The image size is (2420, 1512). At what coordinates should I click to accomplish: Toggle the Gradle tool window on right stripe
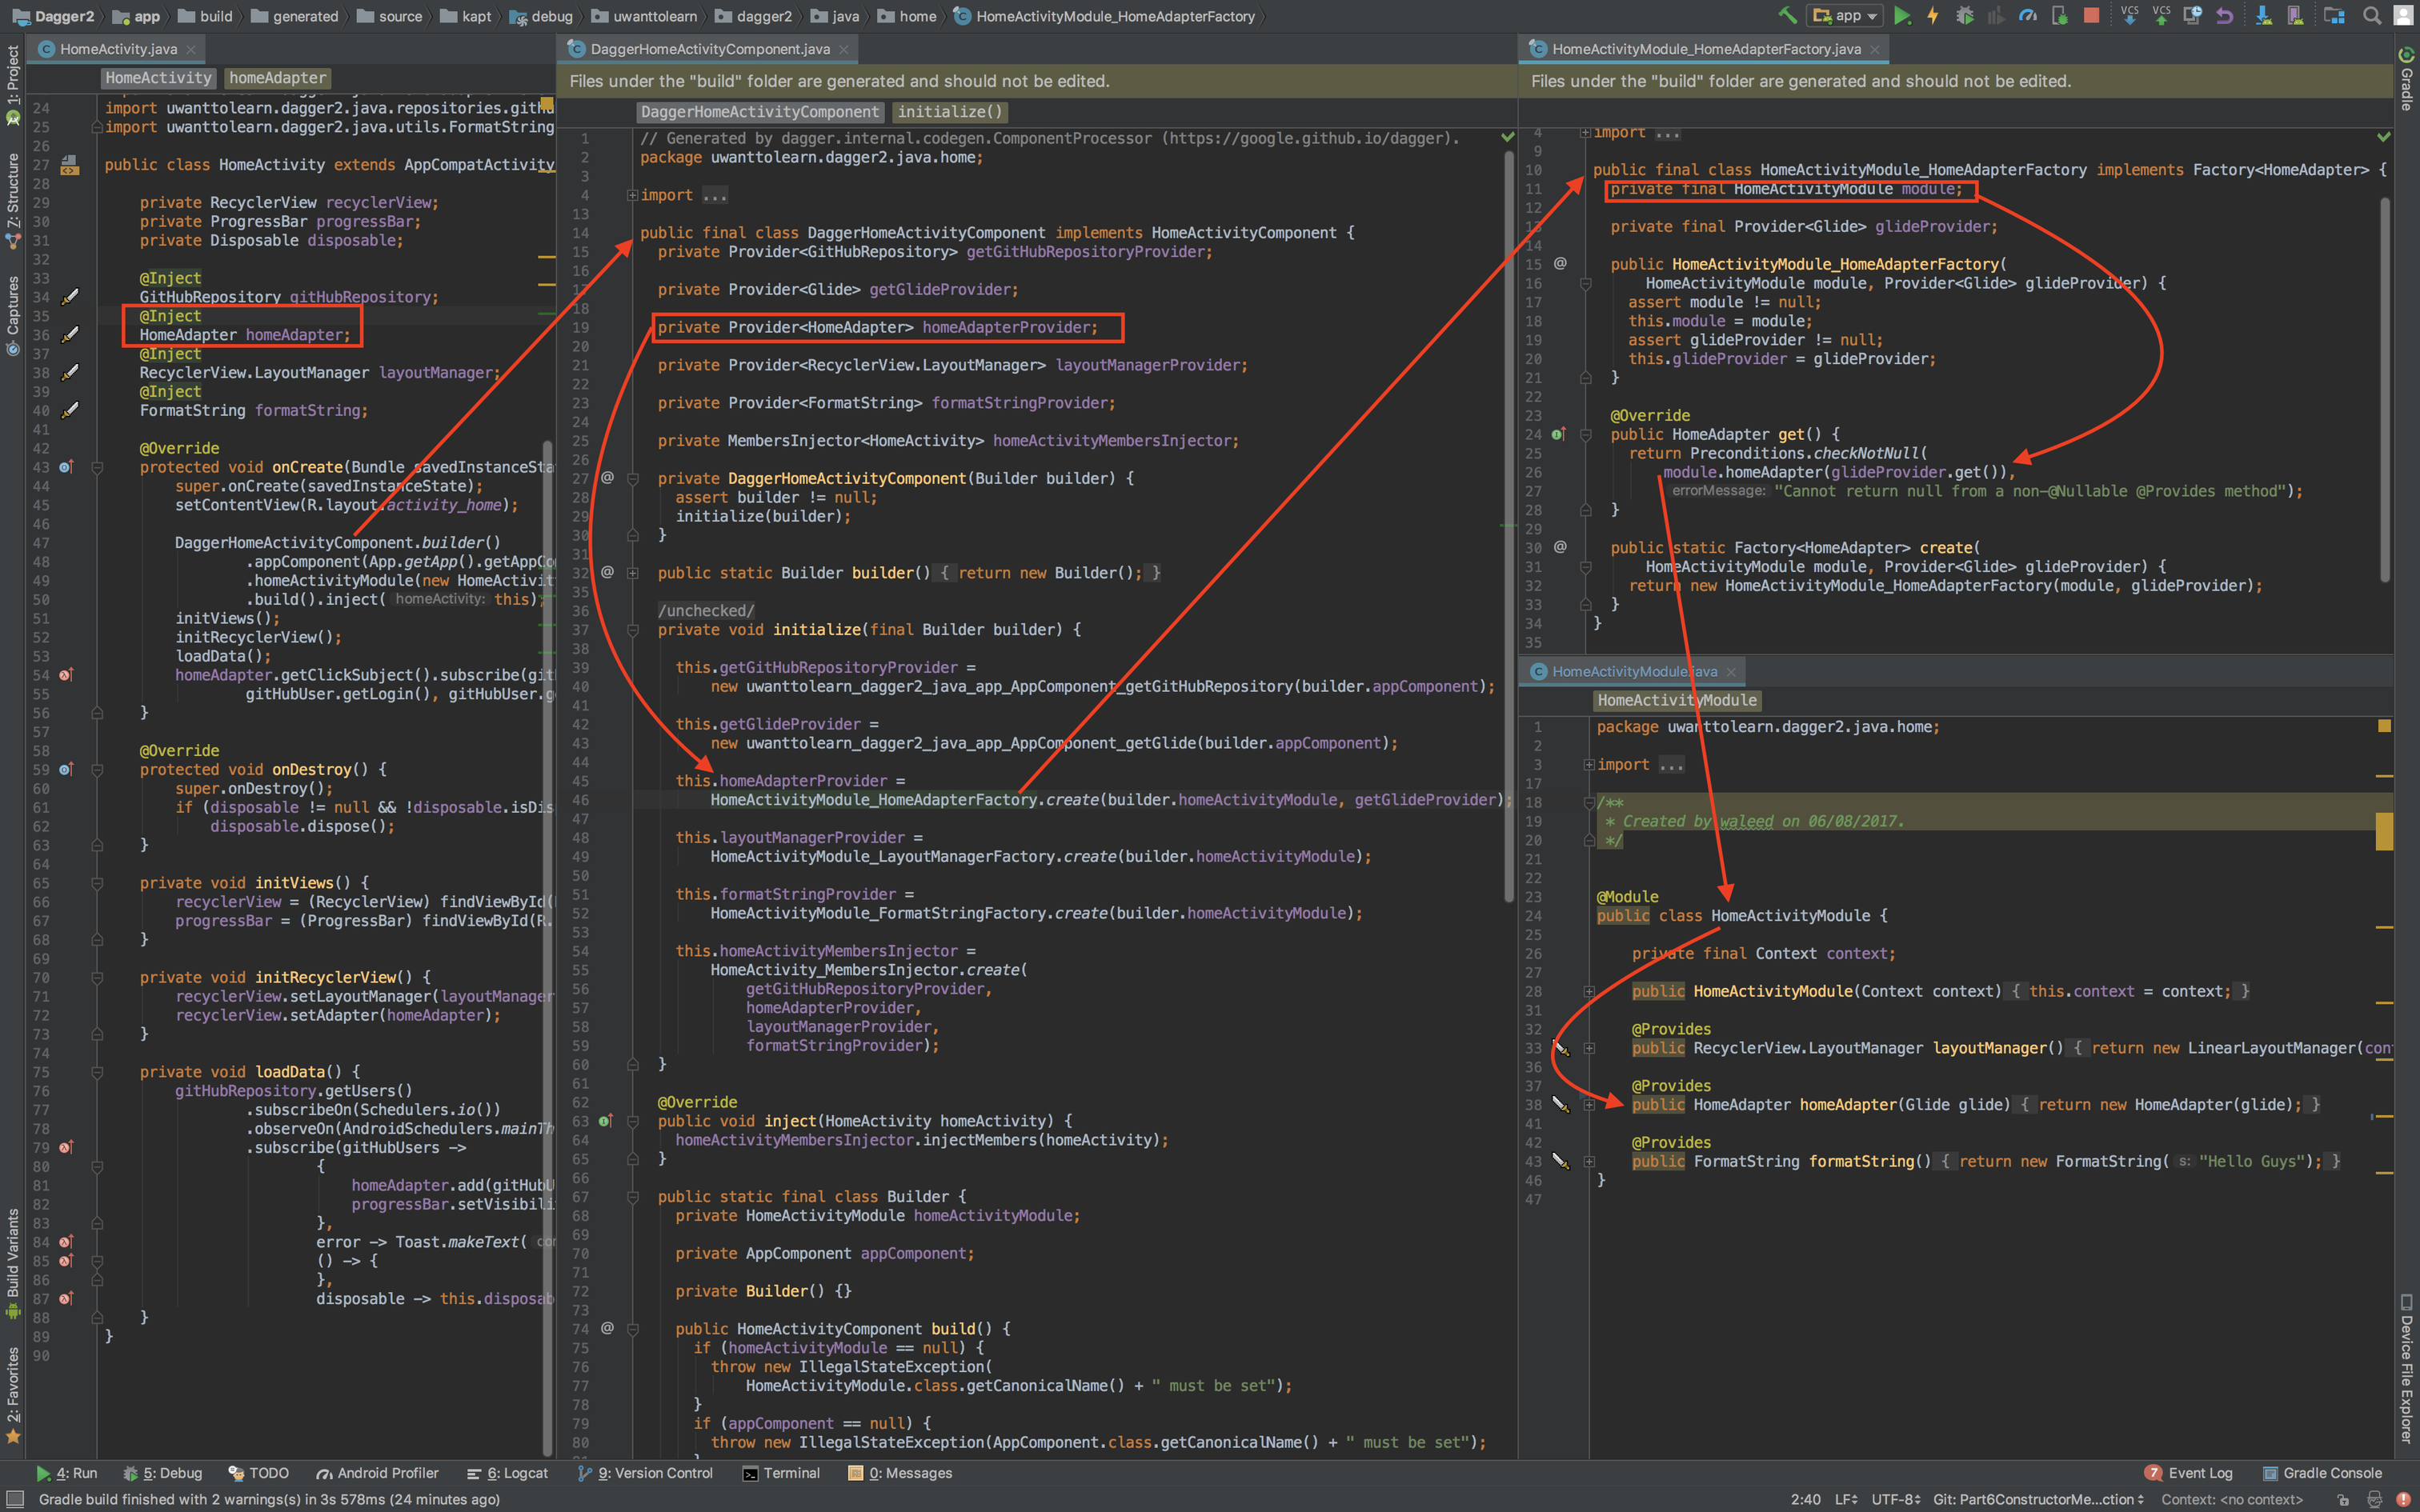(2406, 80)
